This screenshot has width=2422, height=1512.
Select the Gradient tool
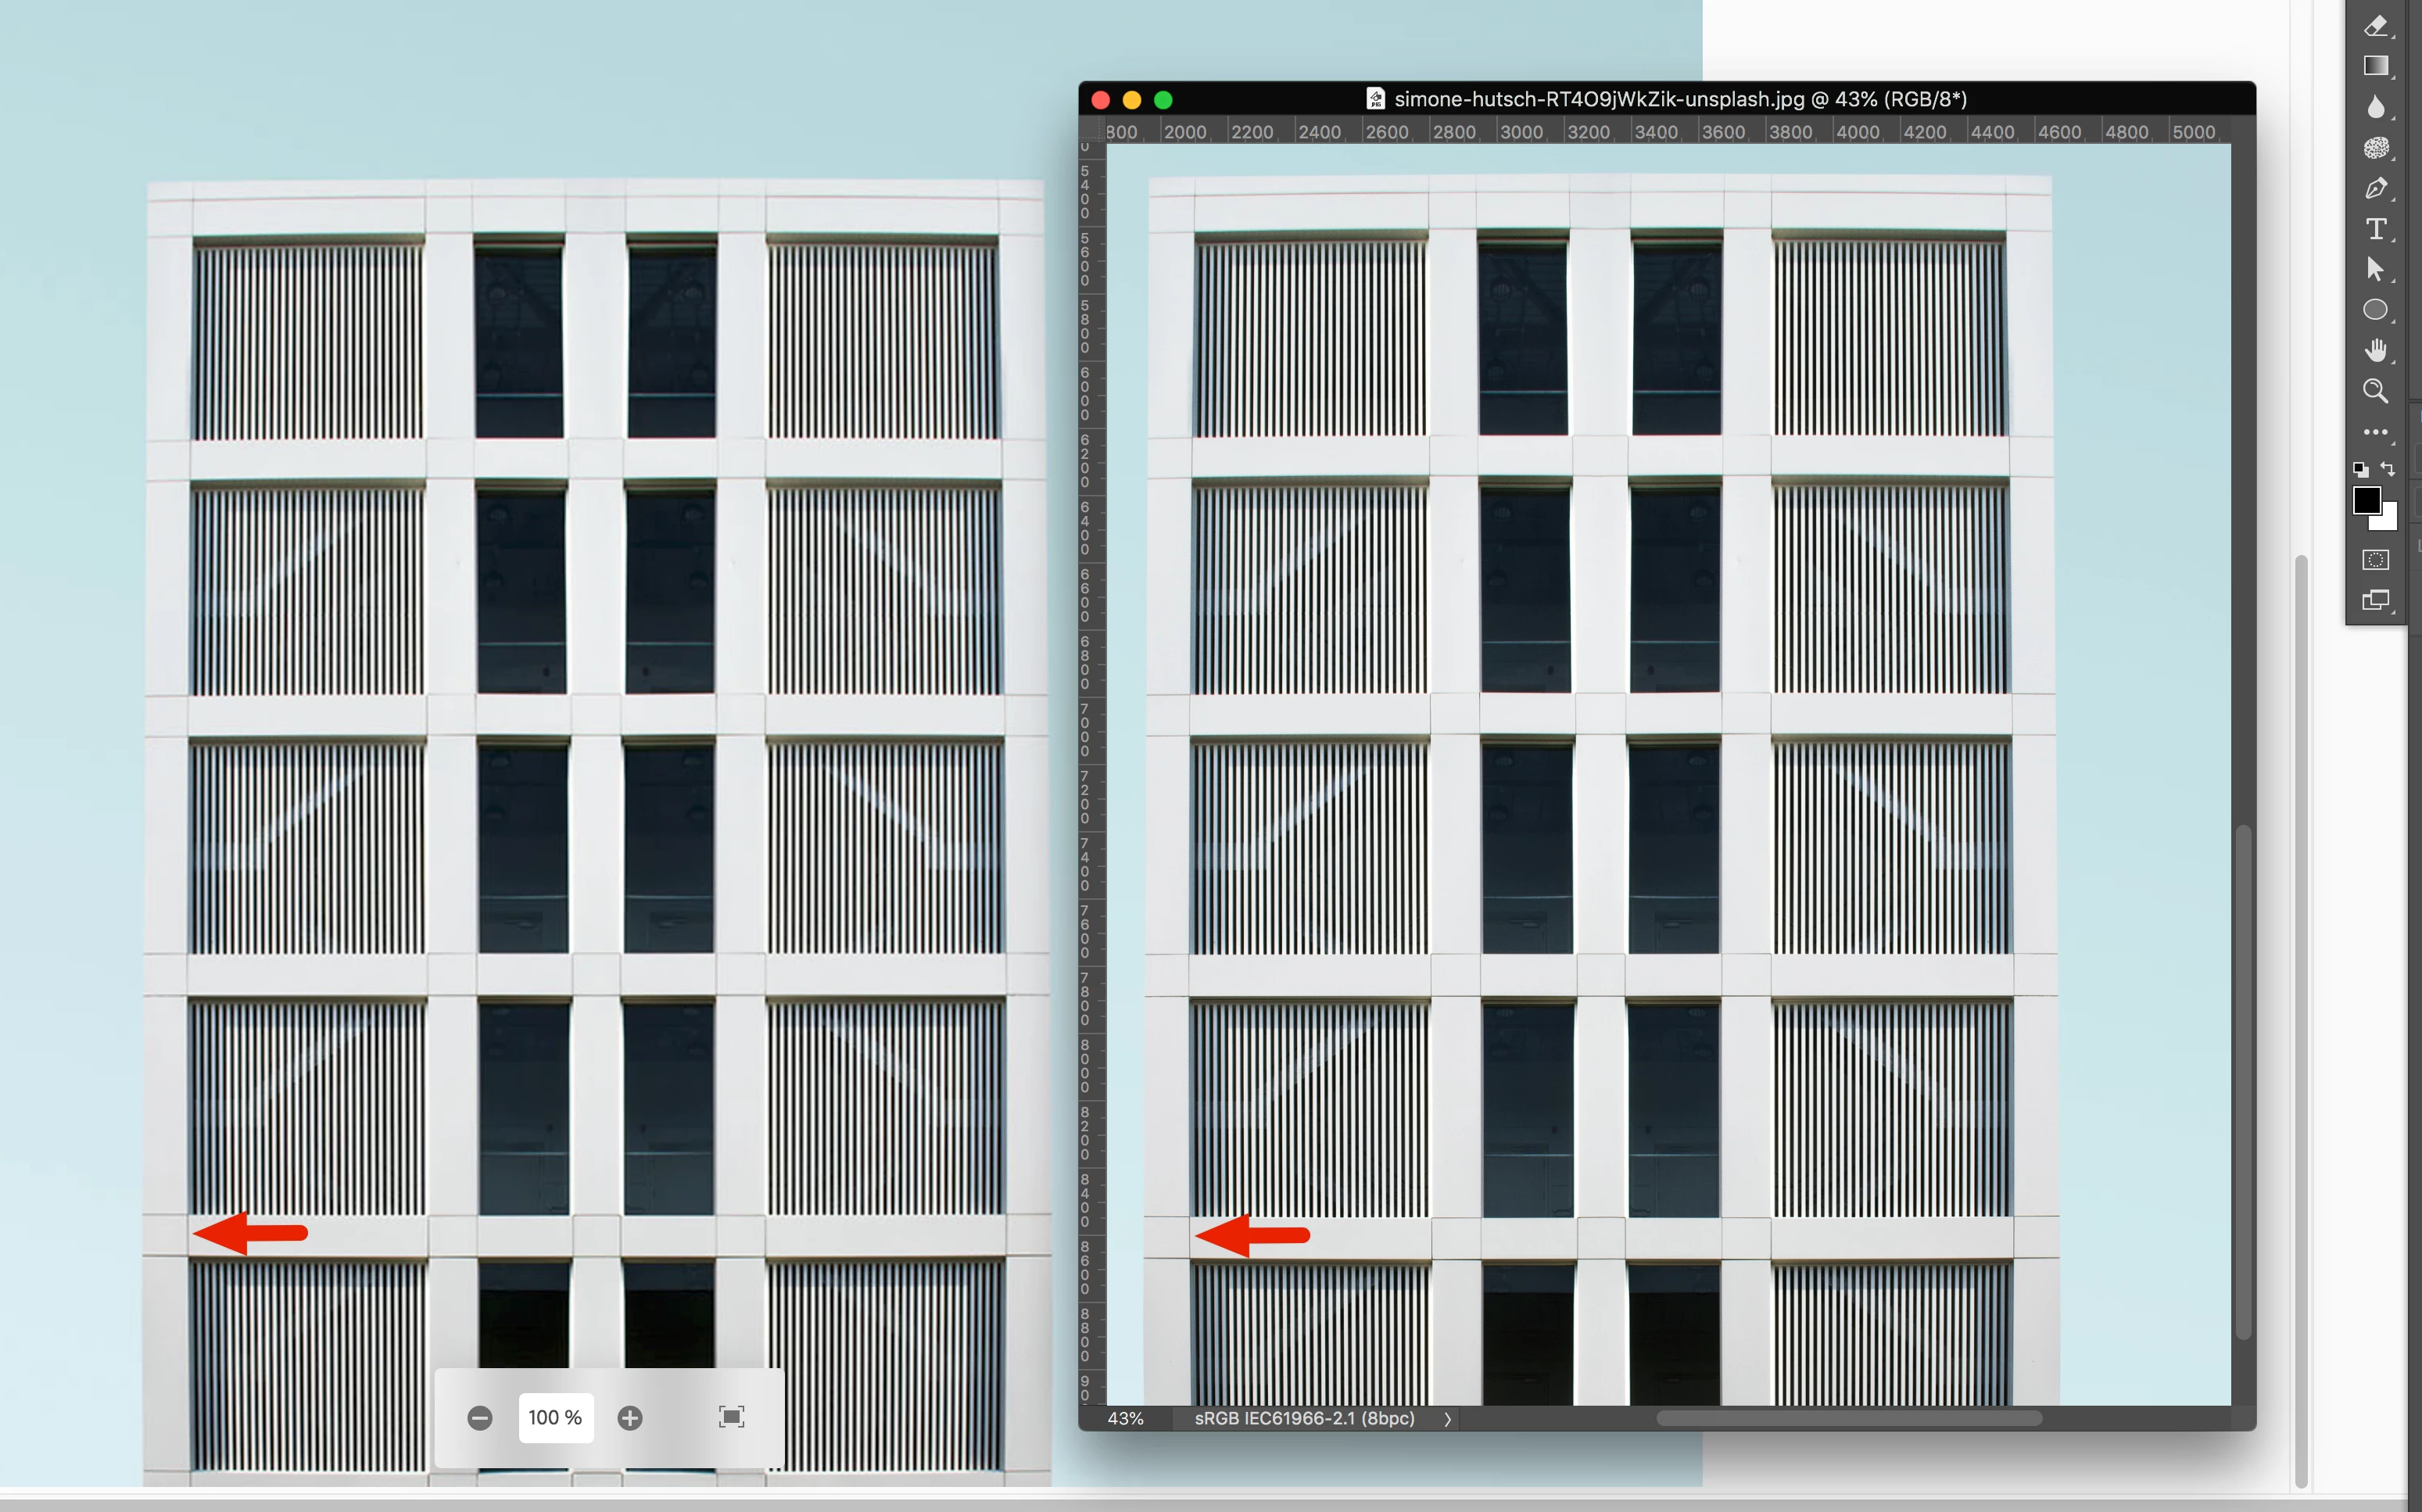2376,66
